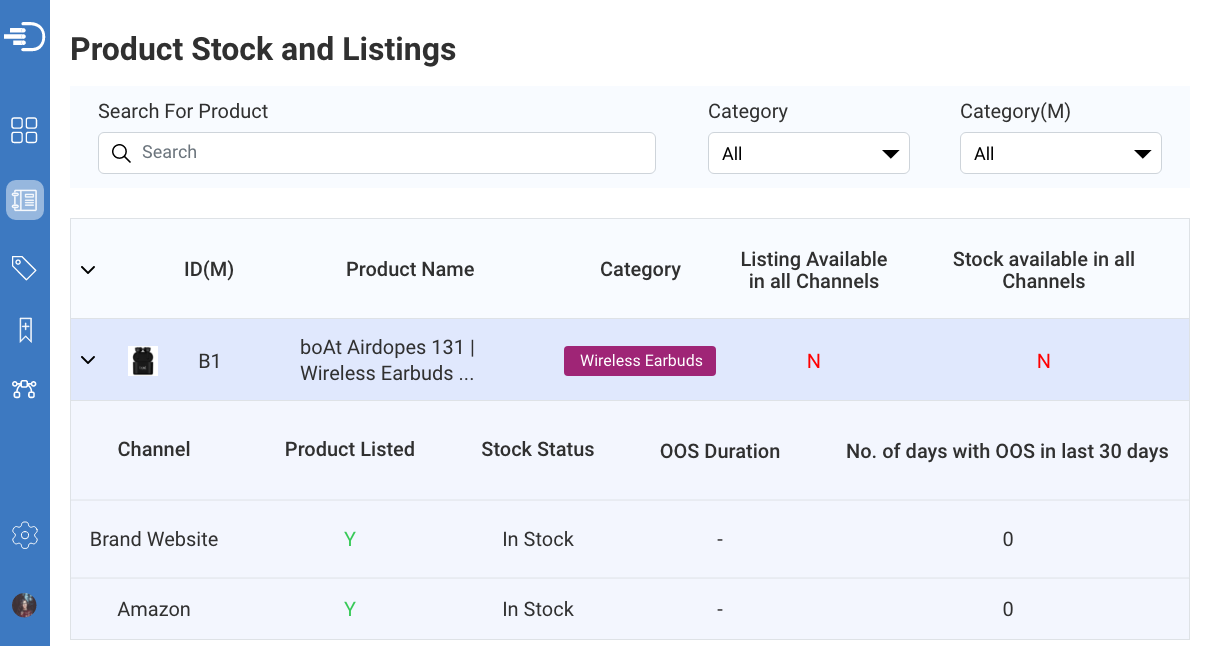Click the green Y for Brand Website listing
The width and height of the screenshot is (1210, 646).
pyautogui.click(x=350, y=539)
